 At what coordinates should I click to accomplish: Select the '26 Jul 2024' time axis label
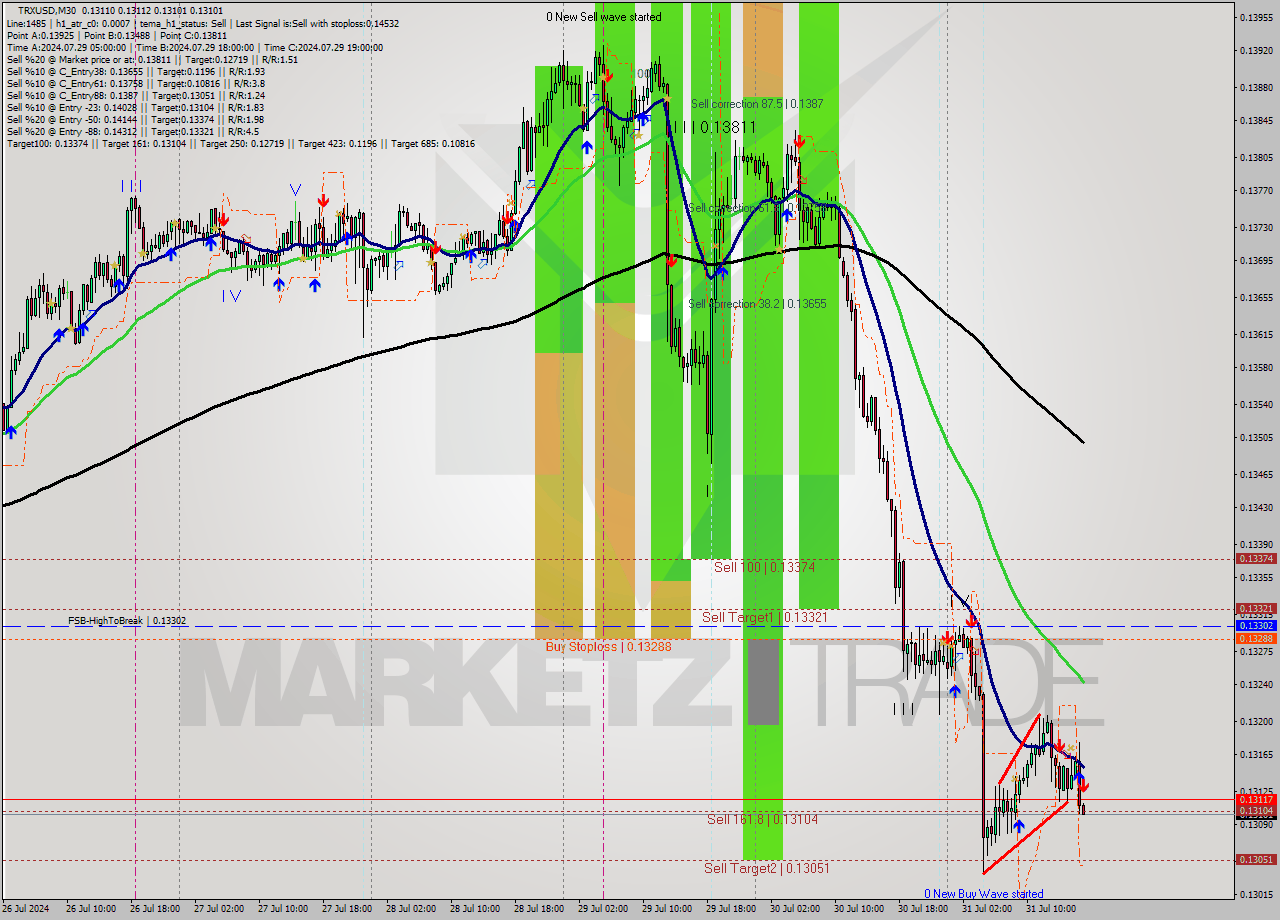point(25,909)
